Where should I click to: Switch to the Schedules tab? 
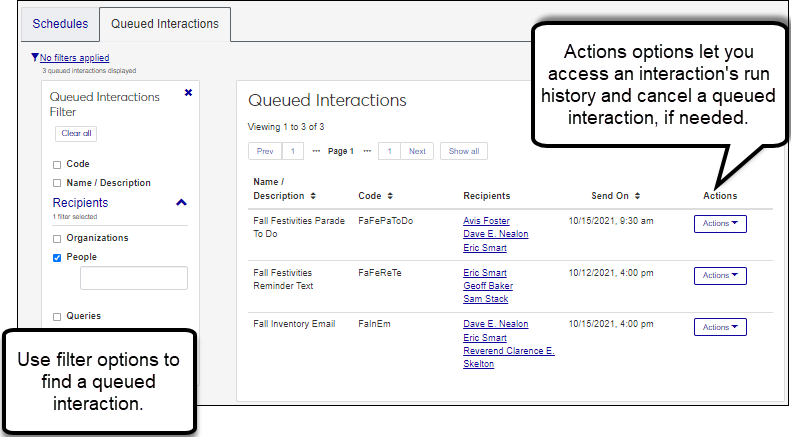tap(60, 23)
